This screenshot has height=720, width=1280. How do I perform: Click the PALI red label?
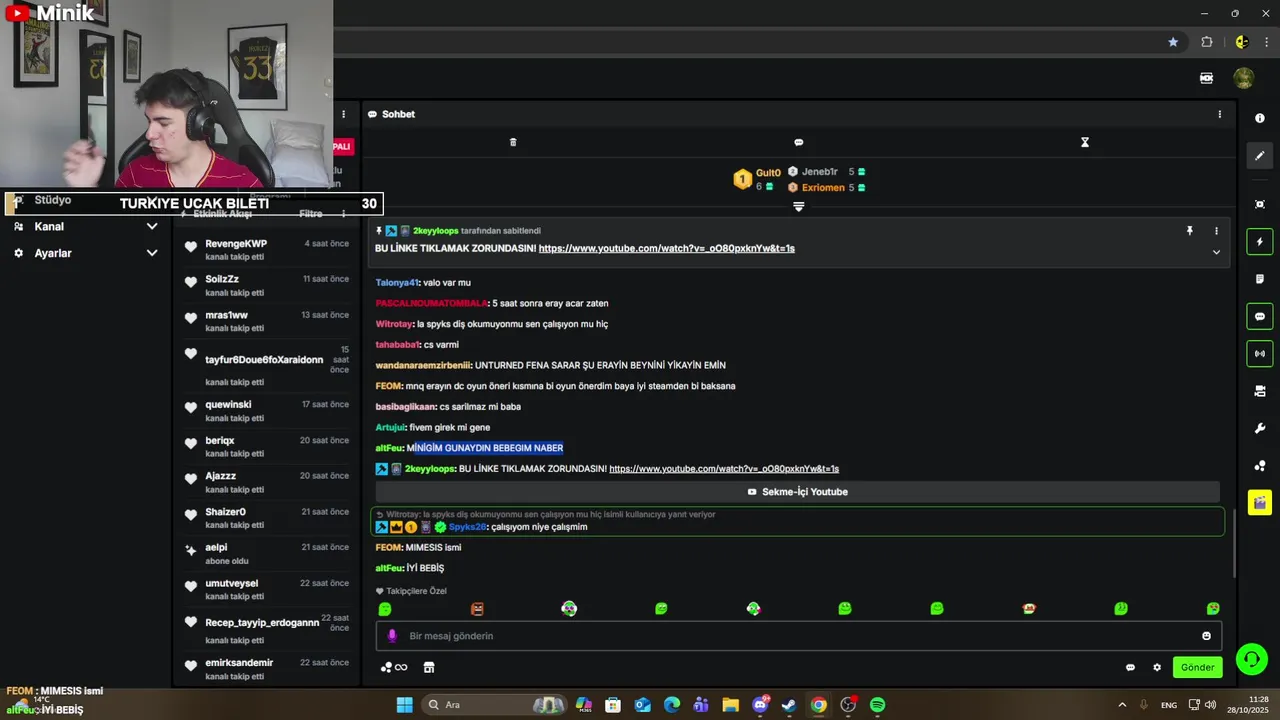342,146
